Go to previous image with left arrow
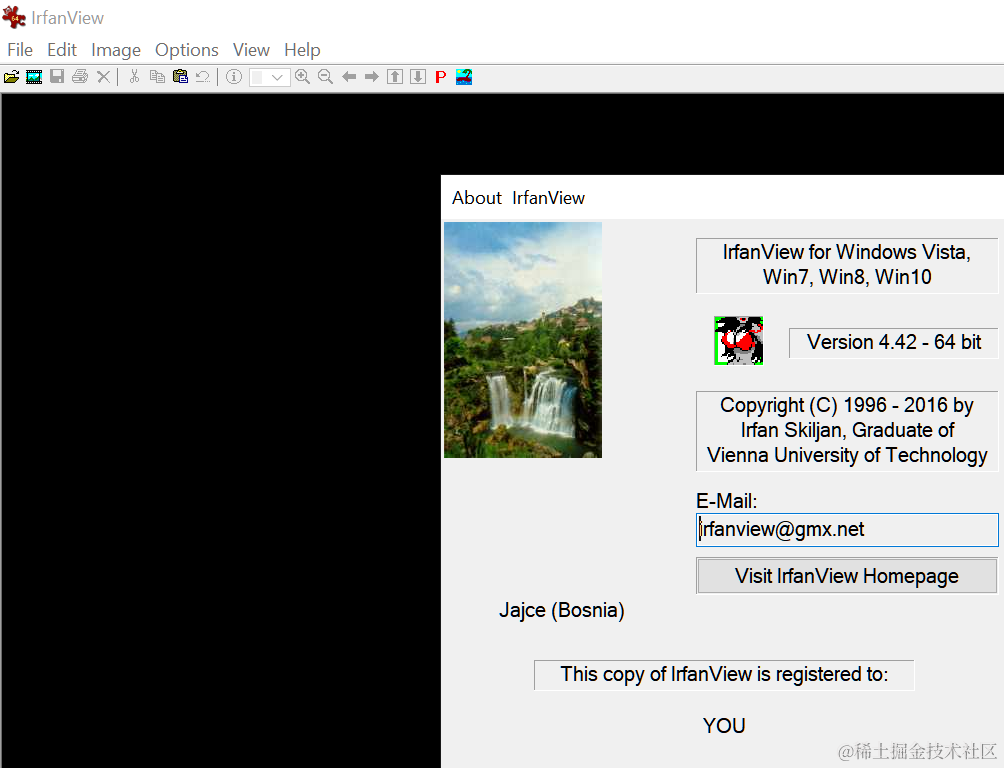The image size is (1004, 768). click(349, 77)
